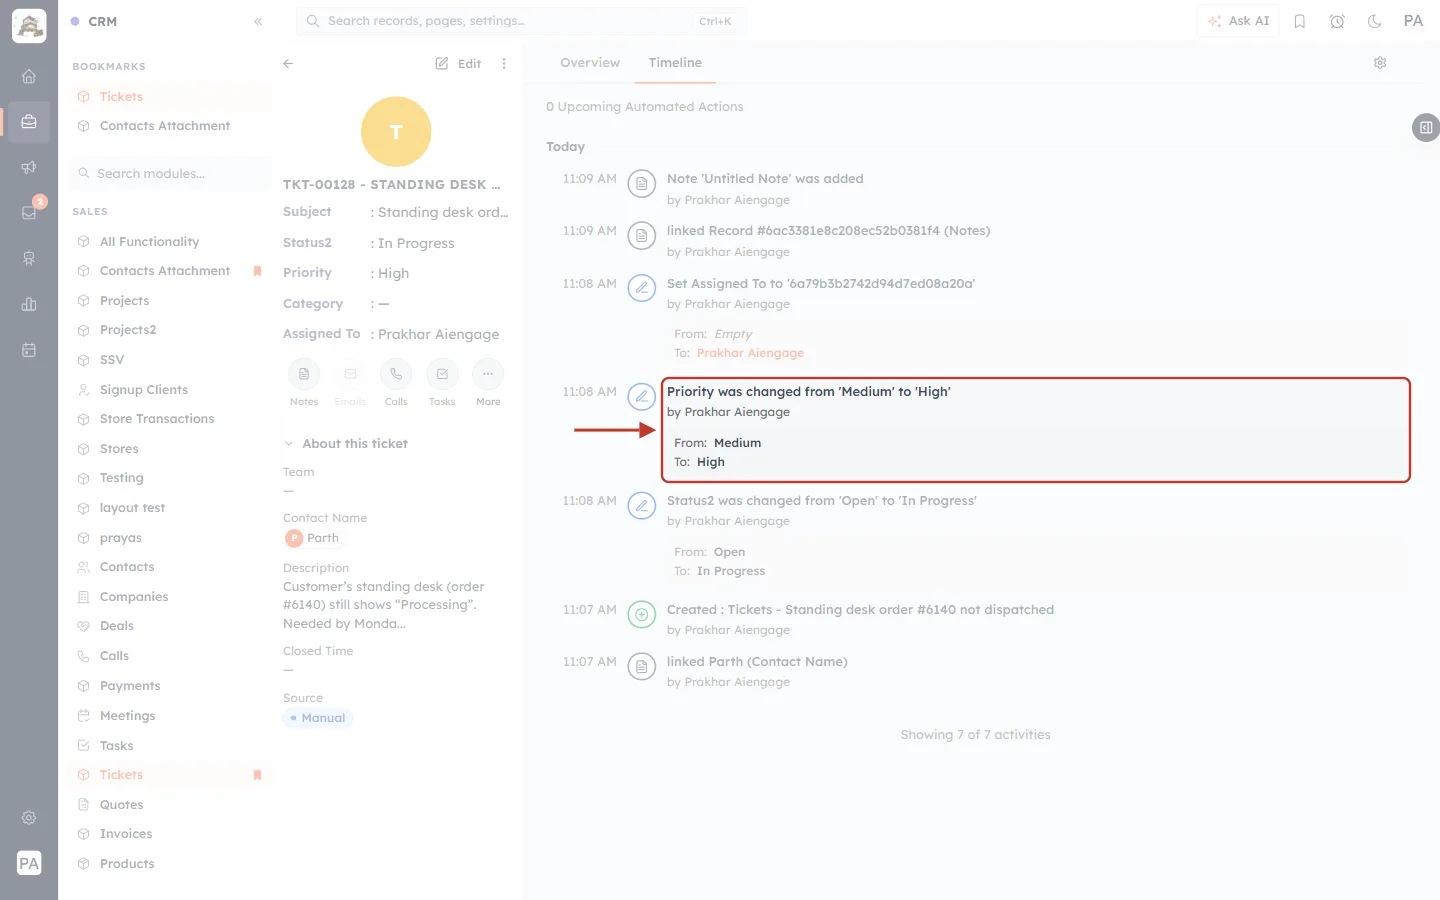Open the megaphone marketing icon in left rail

(x=29, y=167)
